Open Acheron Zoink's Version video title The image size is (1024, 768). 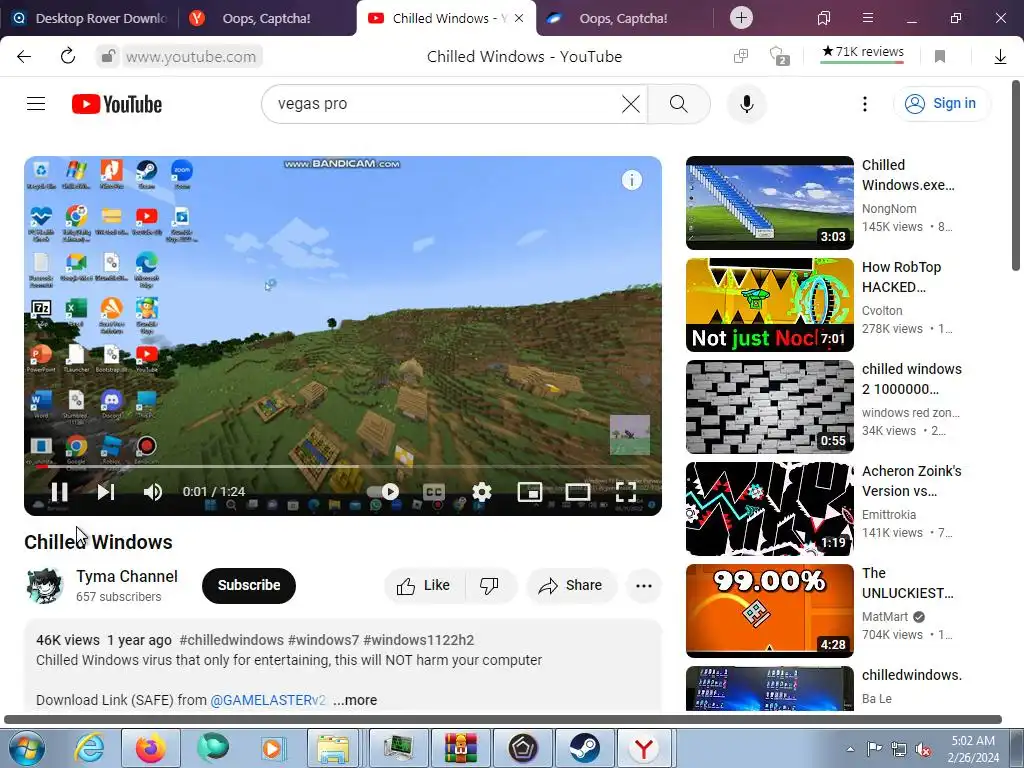(912, 481)
